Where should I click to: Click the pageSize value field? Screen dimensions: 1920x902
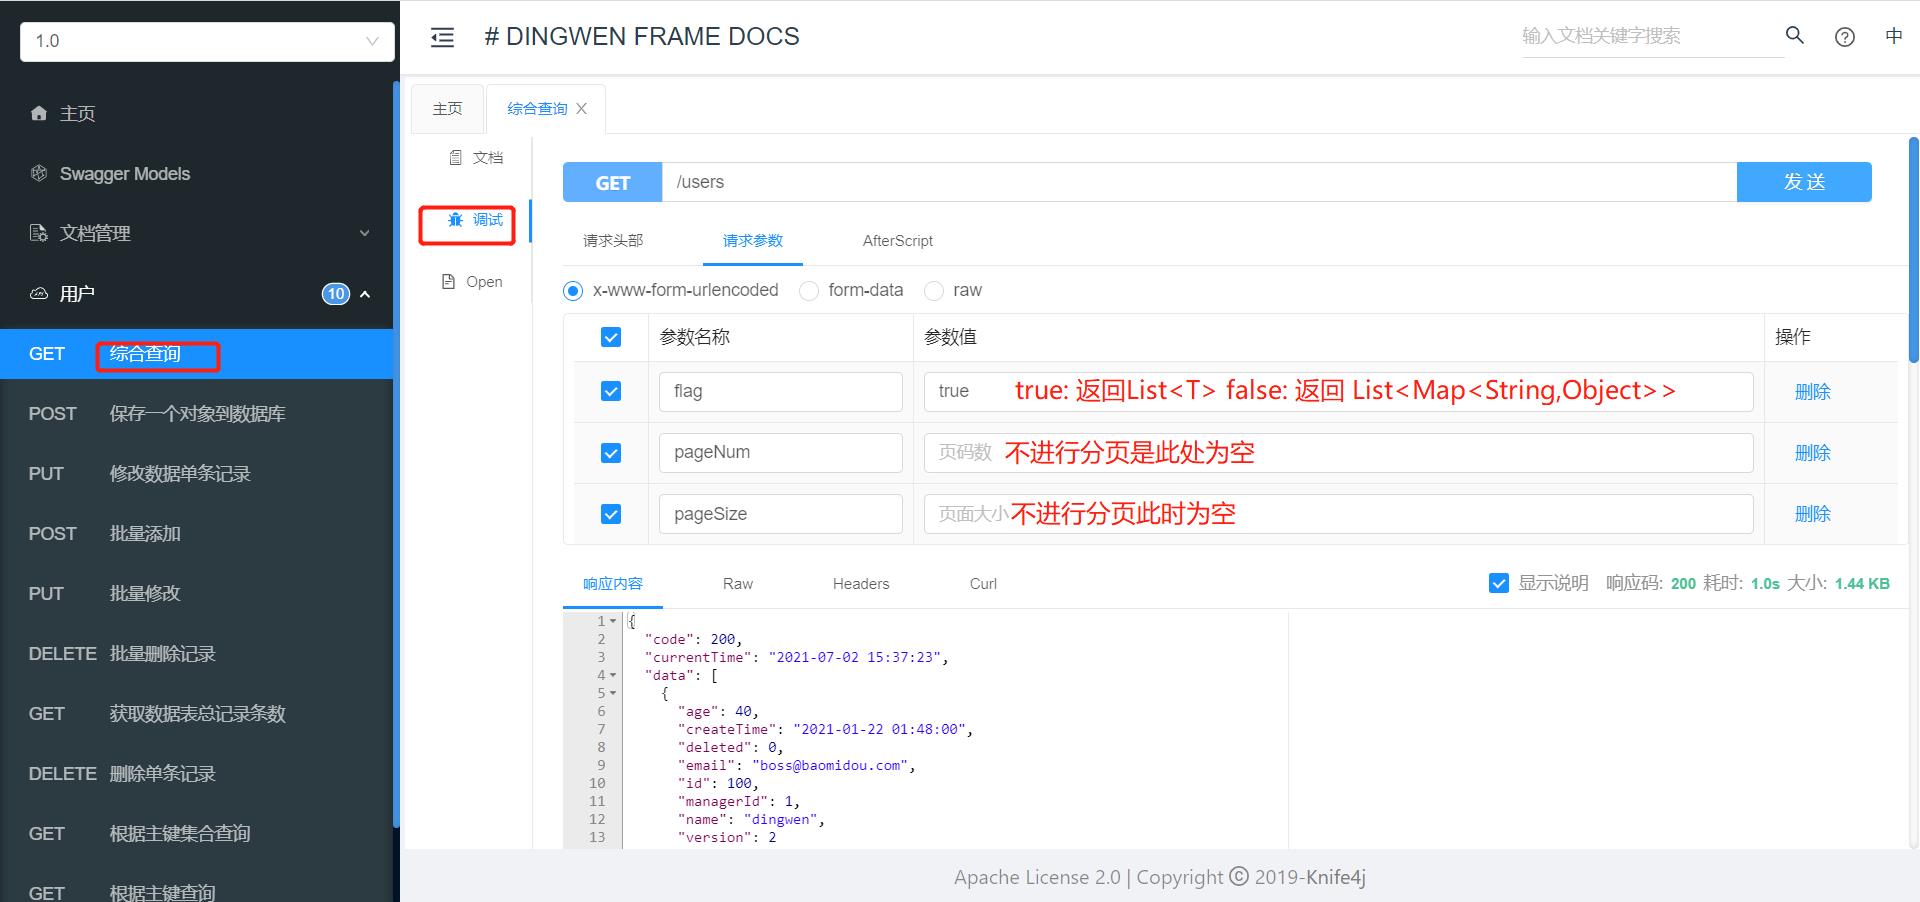(1338, 514)
